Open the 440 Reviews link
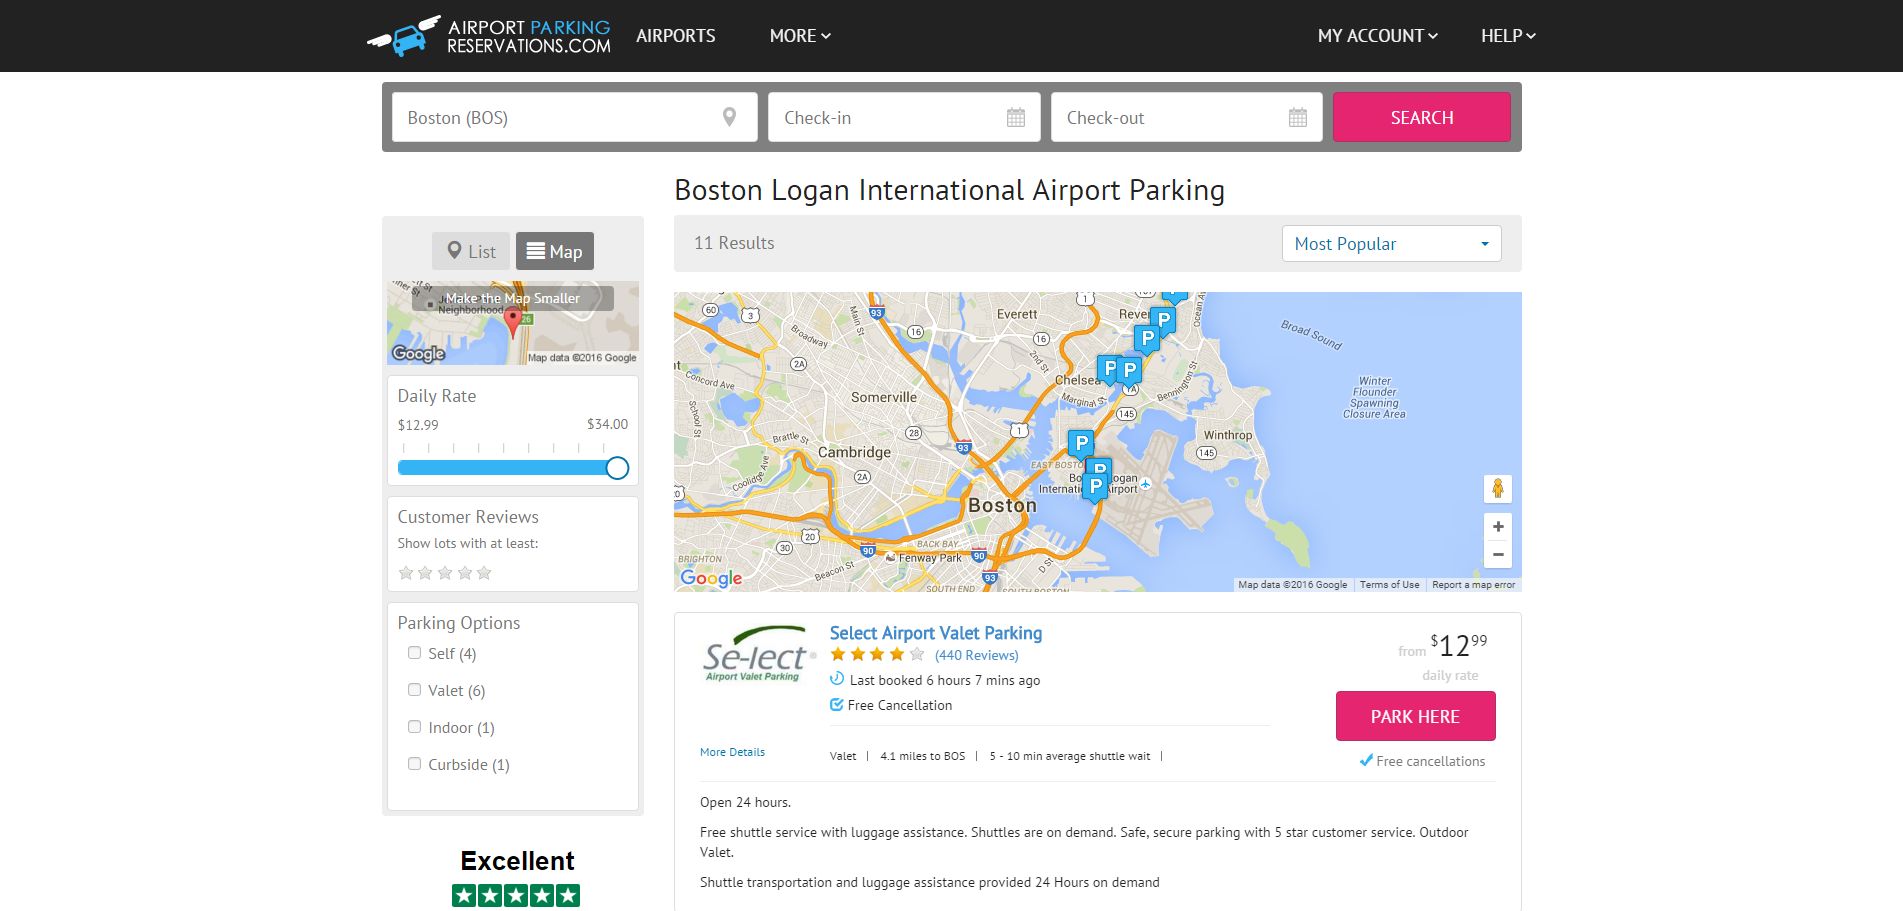 (x=976, y=655)
